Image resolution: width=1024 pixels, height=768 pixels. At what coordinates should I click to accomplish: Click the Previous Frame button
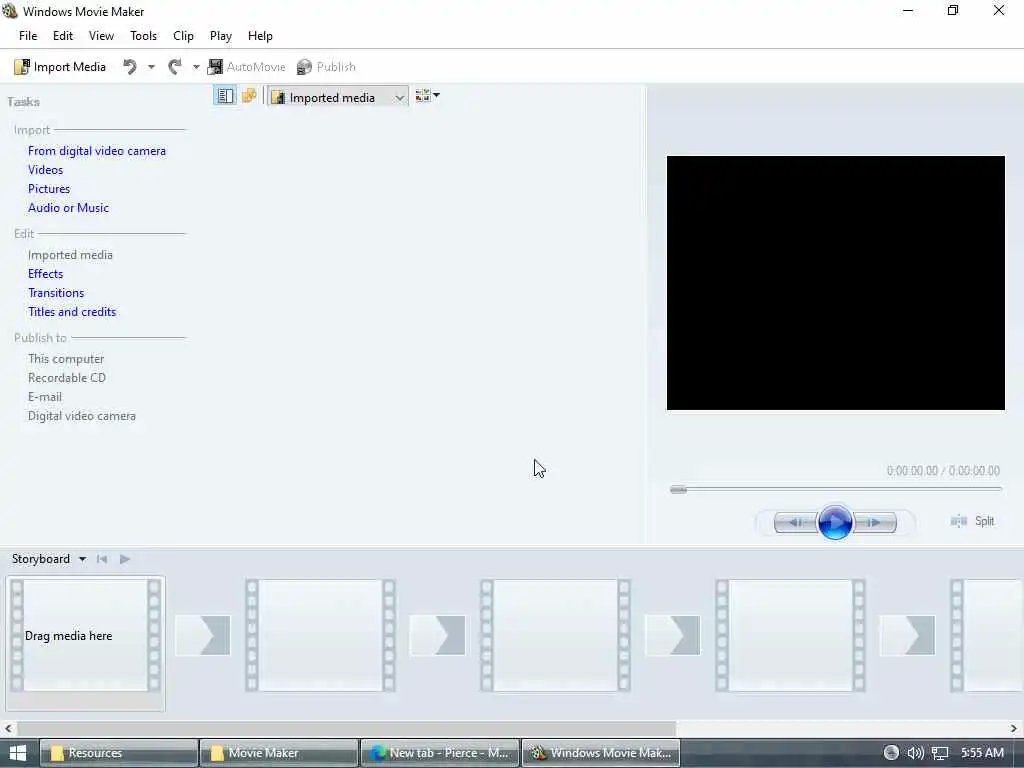click(795, 522)
